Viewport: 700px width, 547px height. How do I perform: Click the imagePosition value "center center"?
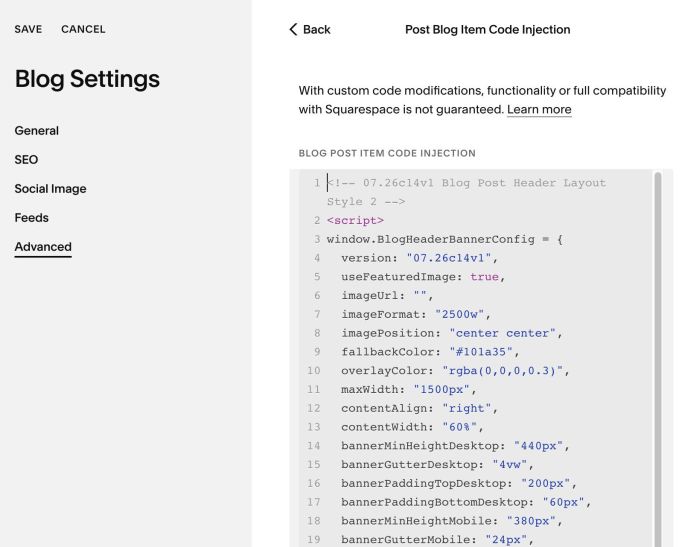pyautogui.click(x=503, y=333)
